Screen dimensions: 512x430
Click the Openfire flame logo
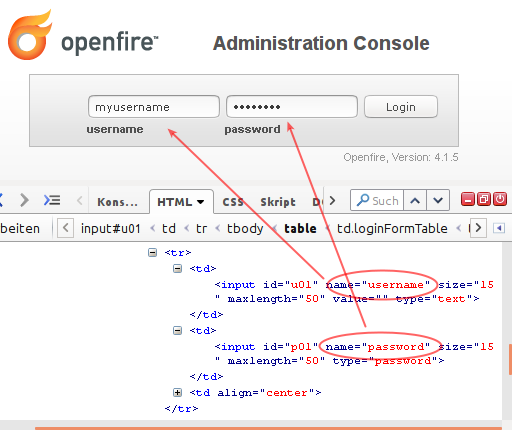(x=30, y=35)
